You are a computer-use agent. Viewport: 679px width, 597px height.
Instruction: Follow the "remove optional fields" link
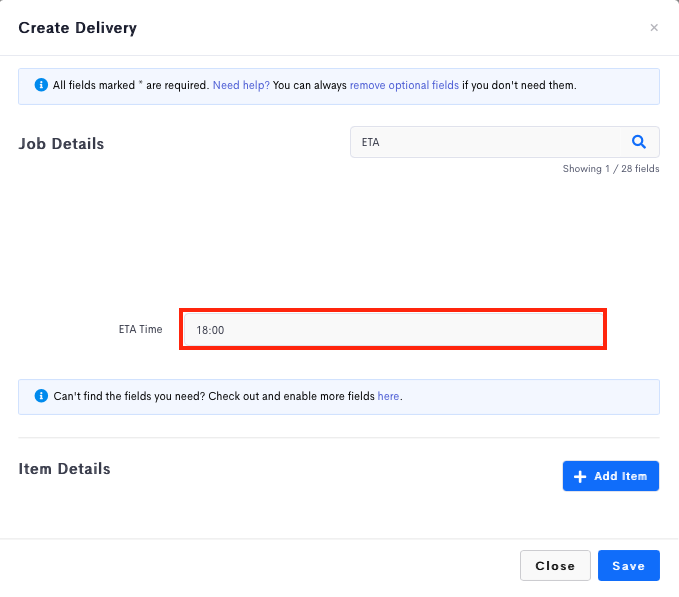[x=404, y=85]
